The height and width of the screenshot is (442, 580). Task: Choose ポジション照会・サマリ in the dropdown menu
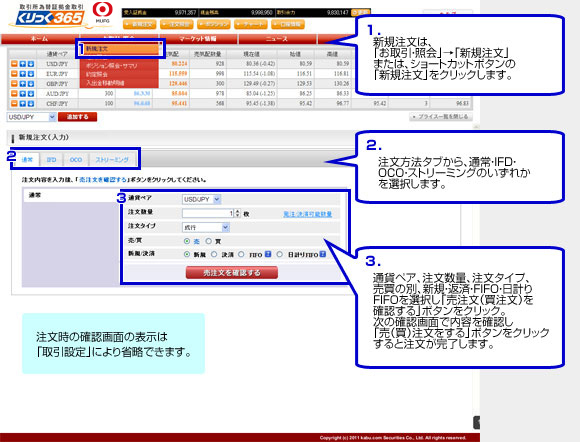click(119, 65)
